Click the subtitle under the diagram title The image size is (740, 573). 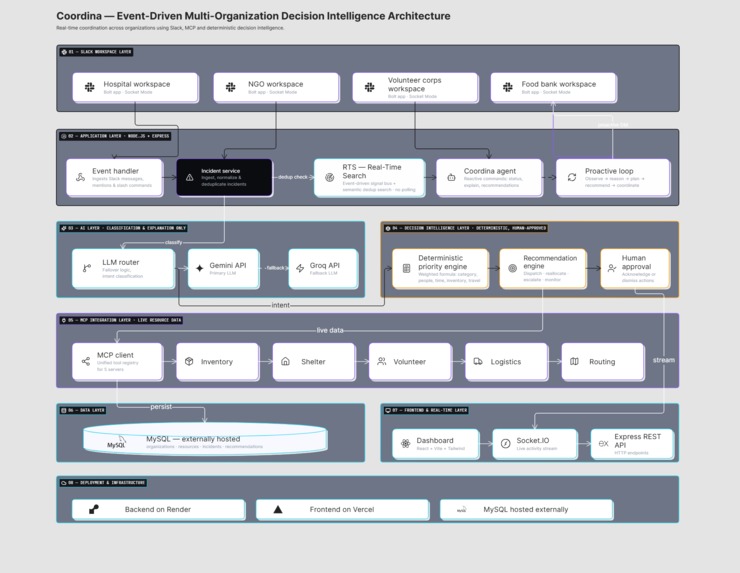(170, 28)
